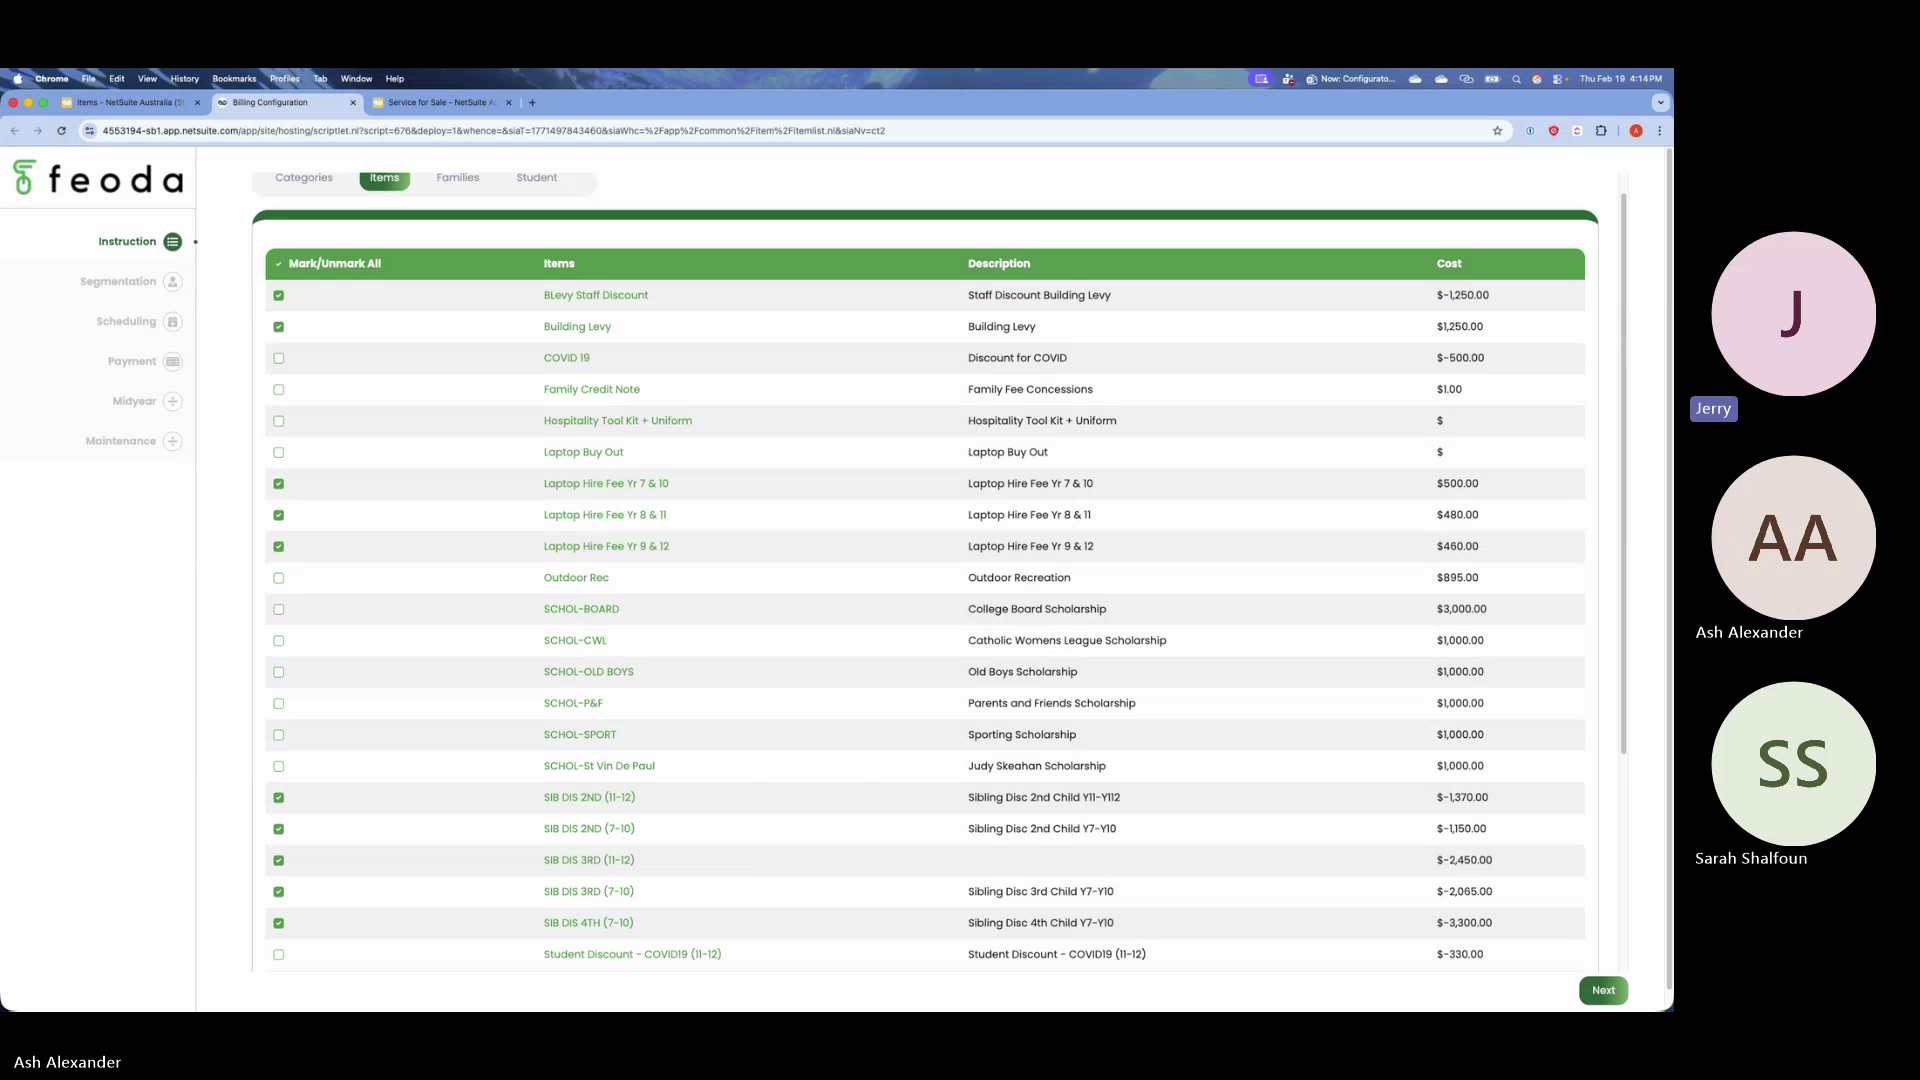The image size is (1920, 1080).
Task: Open Chrome extensions puzzle icon
Action: pyautogui.click(x=1601, y=131)
